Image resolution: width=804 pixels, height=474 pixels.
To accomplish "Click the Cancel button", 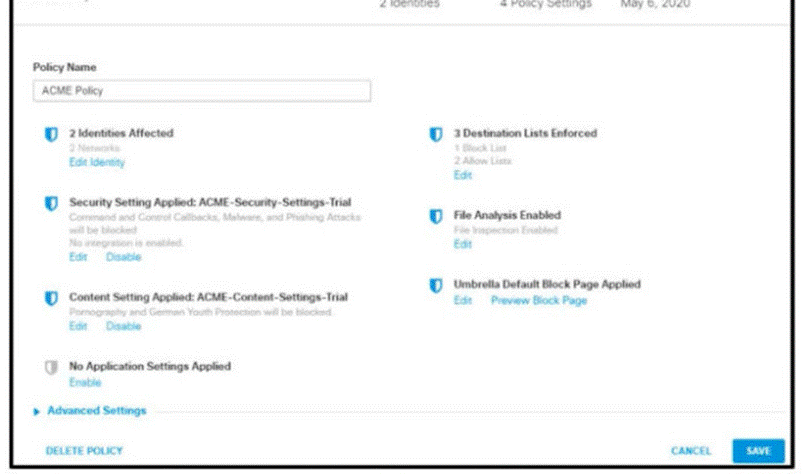I will pos(691,451).
